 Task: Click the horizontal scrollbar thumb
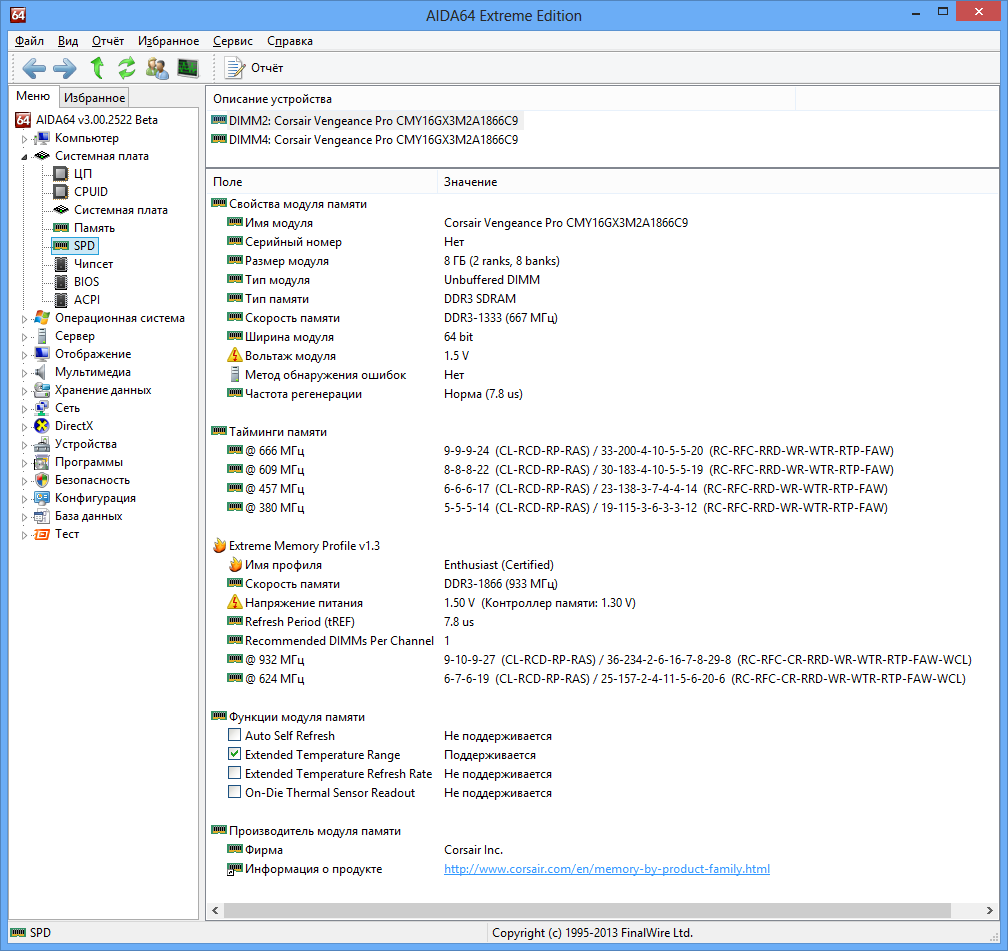tap(587, 910)
